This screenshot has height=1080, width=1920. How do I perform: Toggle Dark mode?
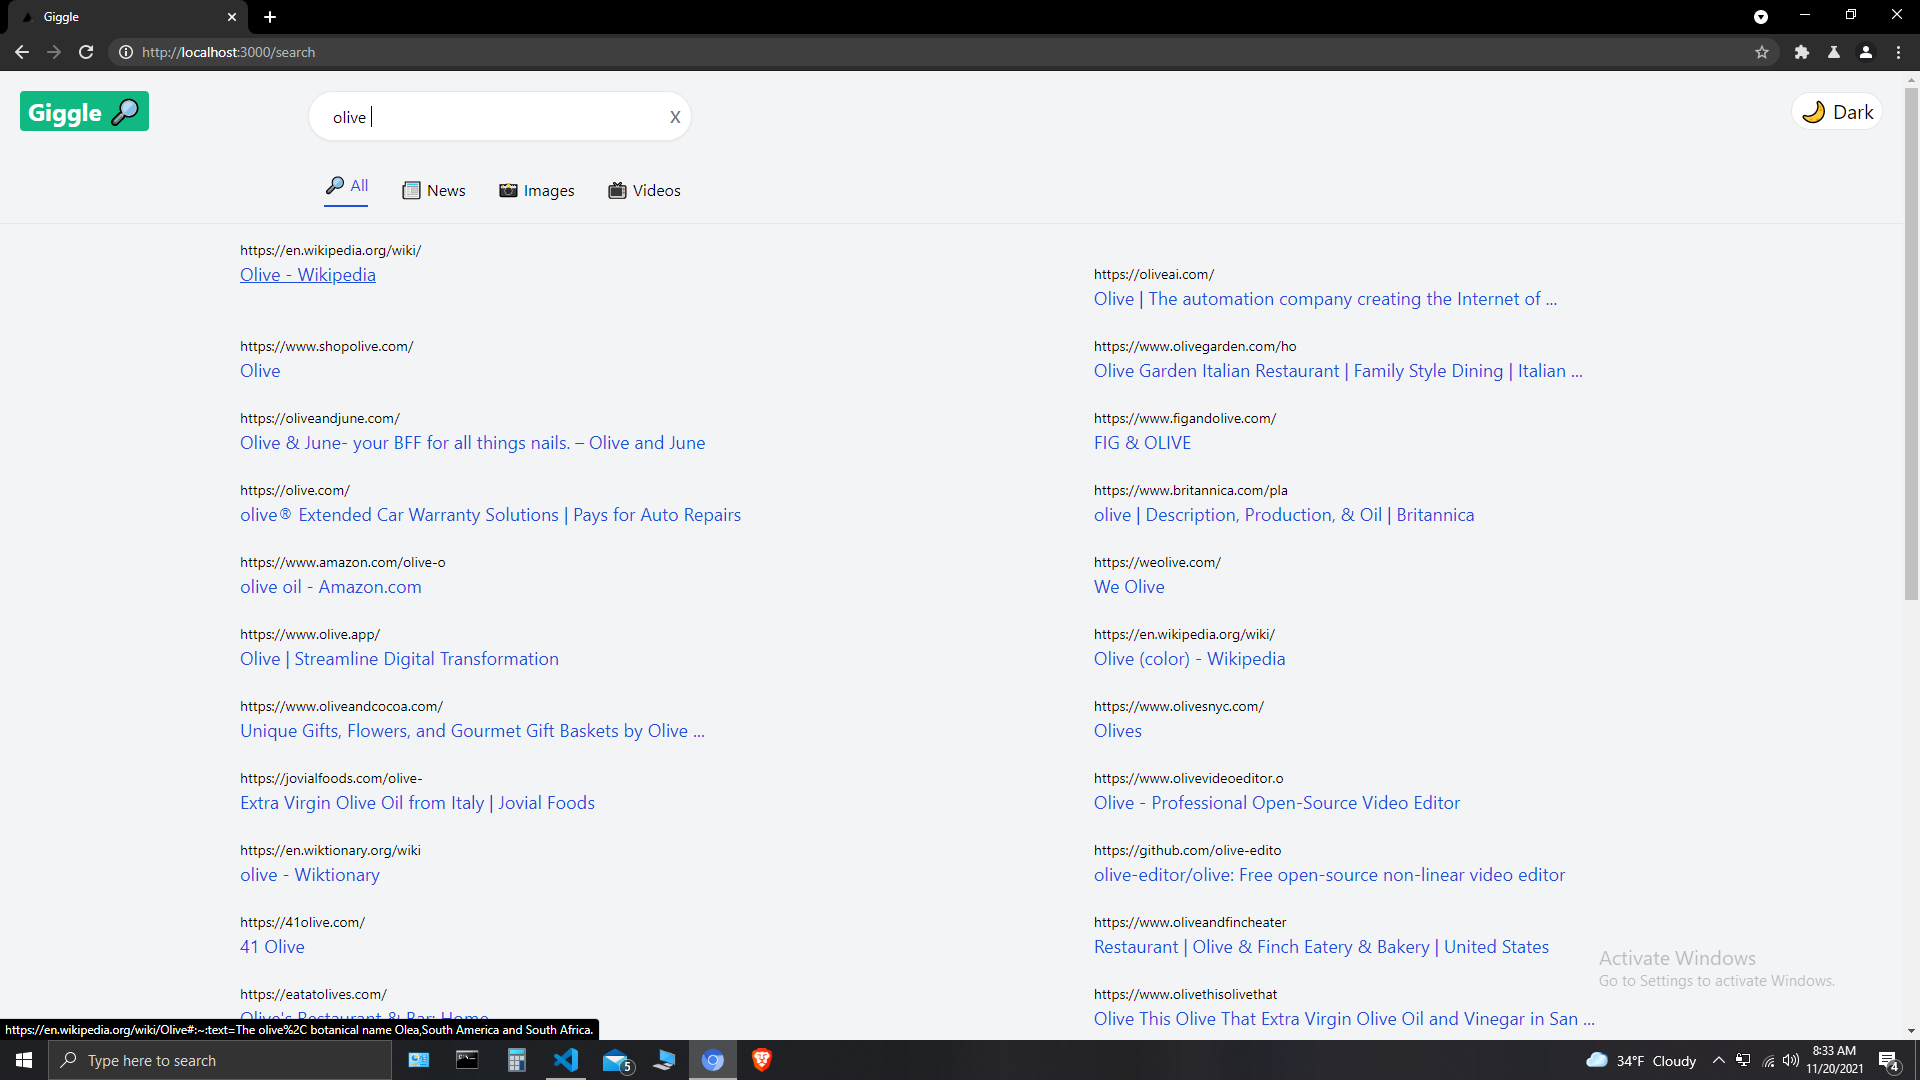click(x=1836, y=112)
